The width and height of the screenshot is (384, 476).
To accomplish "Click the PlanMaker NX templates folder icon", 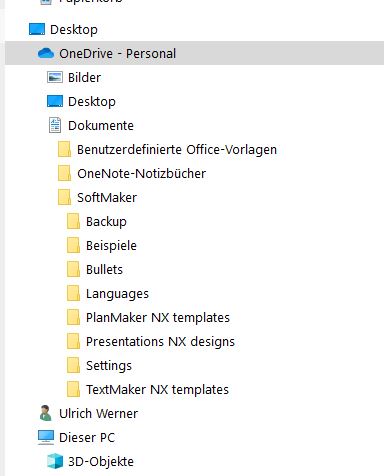I will click(73, 317).
